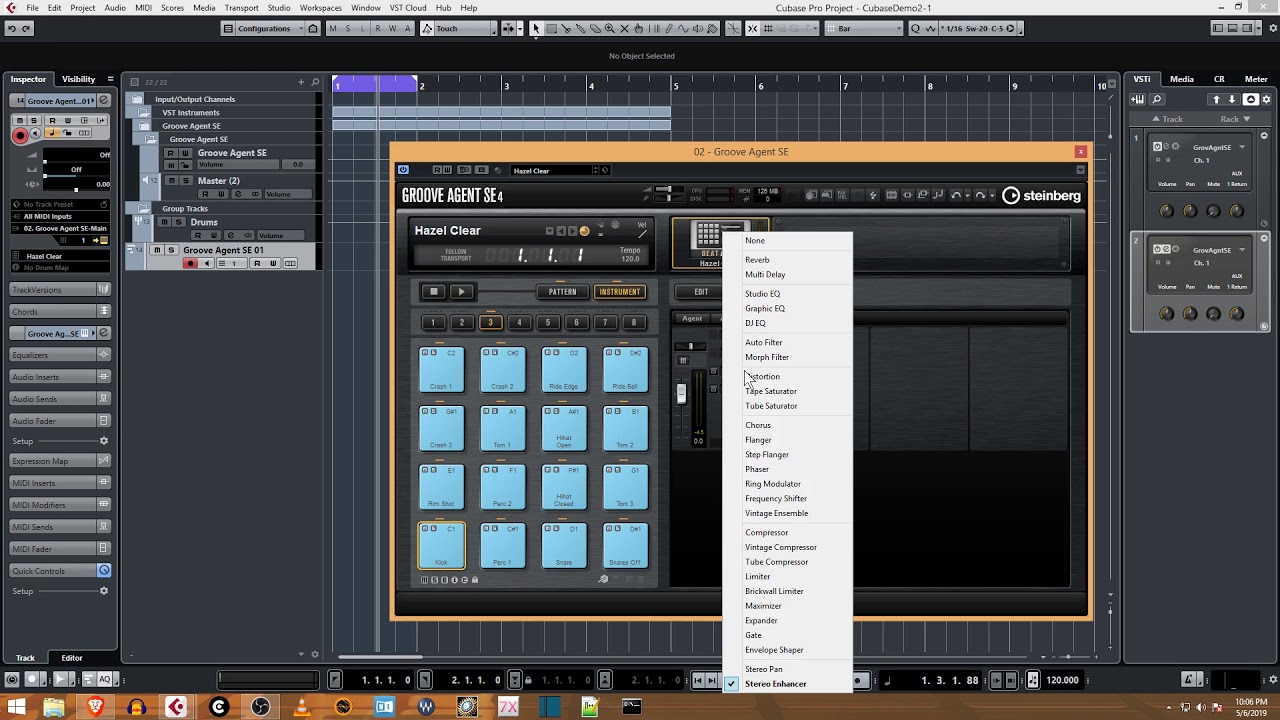Click record enable on Groove Agent SE 01 track
Screen dimensions: 1280x720
191,264
